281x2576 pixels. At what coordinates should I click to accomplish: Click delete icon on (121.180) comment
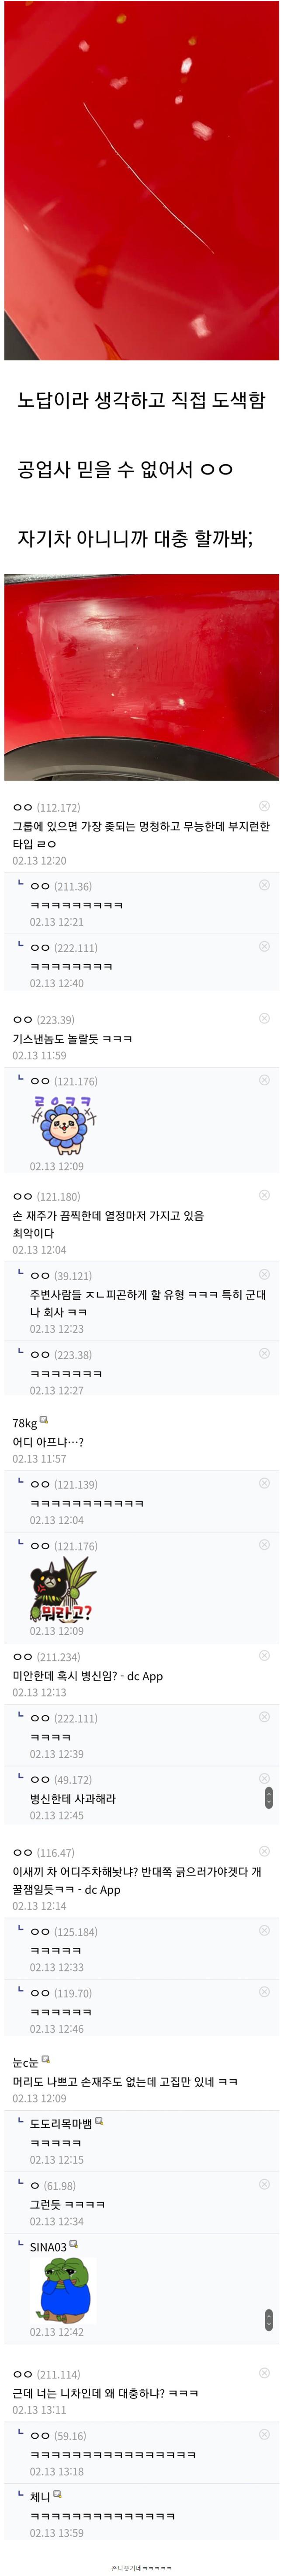264,1195
